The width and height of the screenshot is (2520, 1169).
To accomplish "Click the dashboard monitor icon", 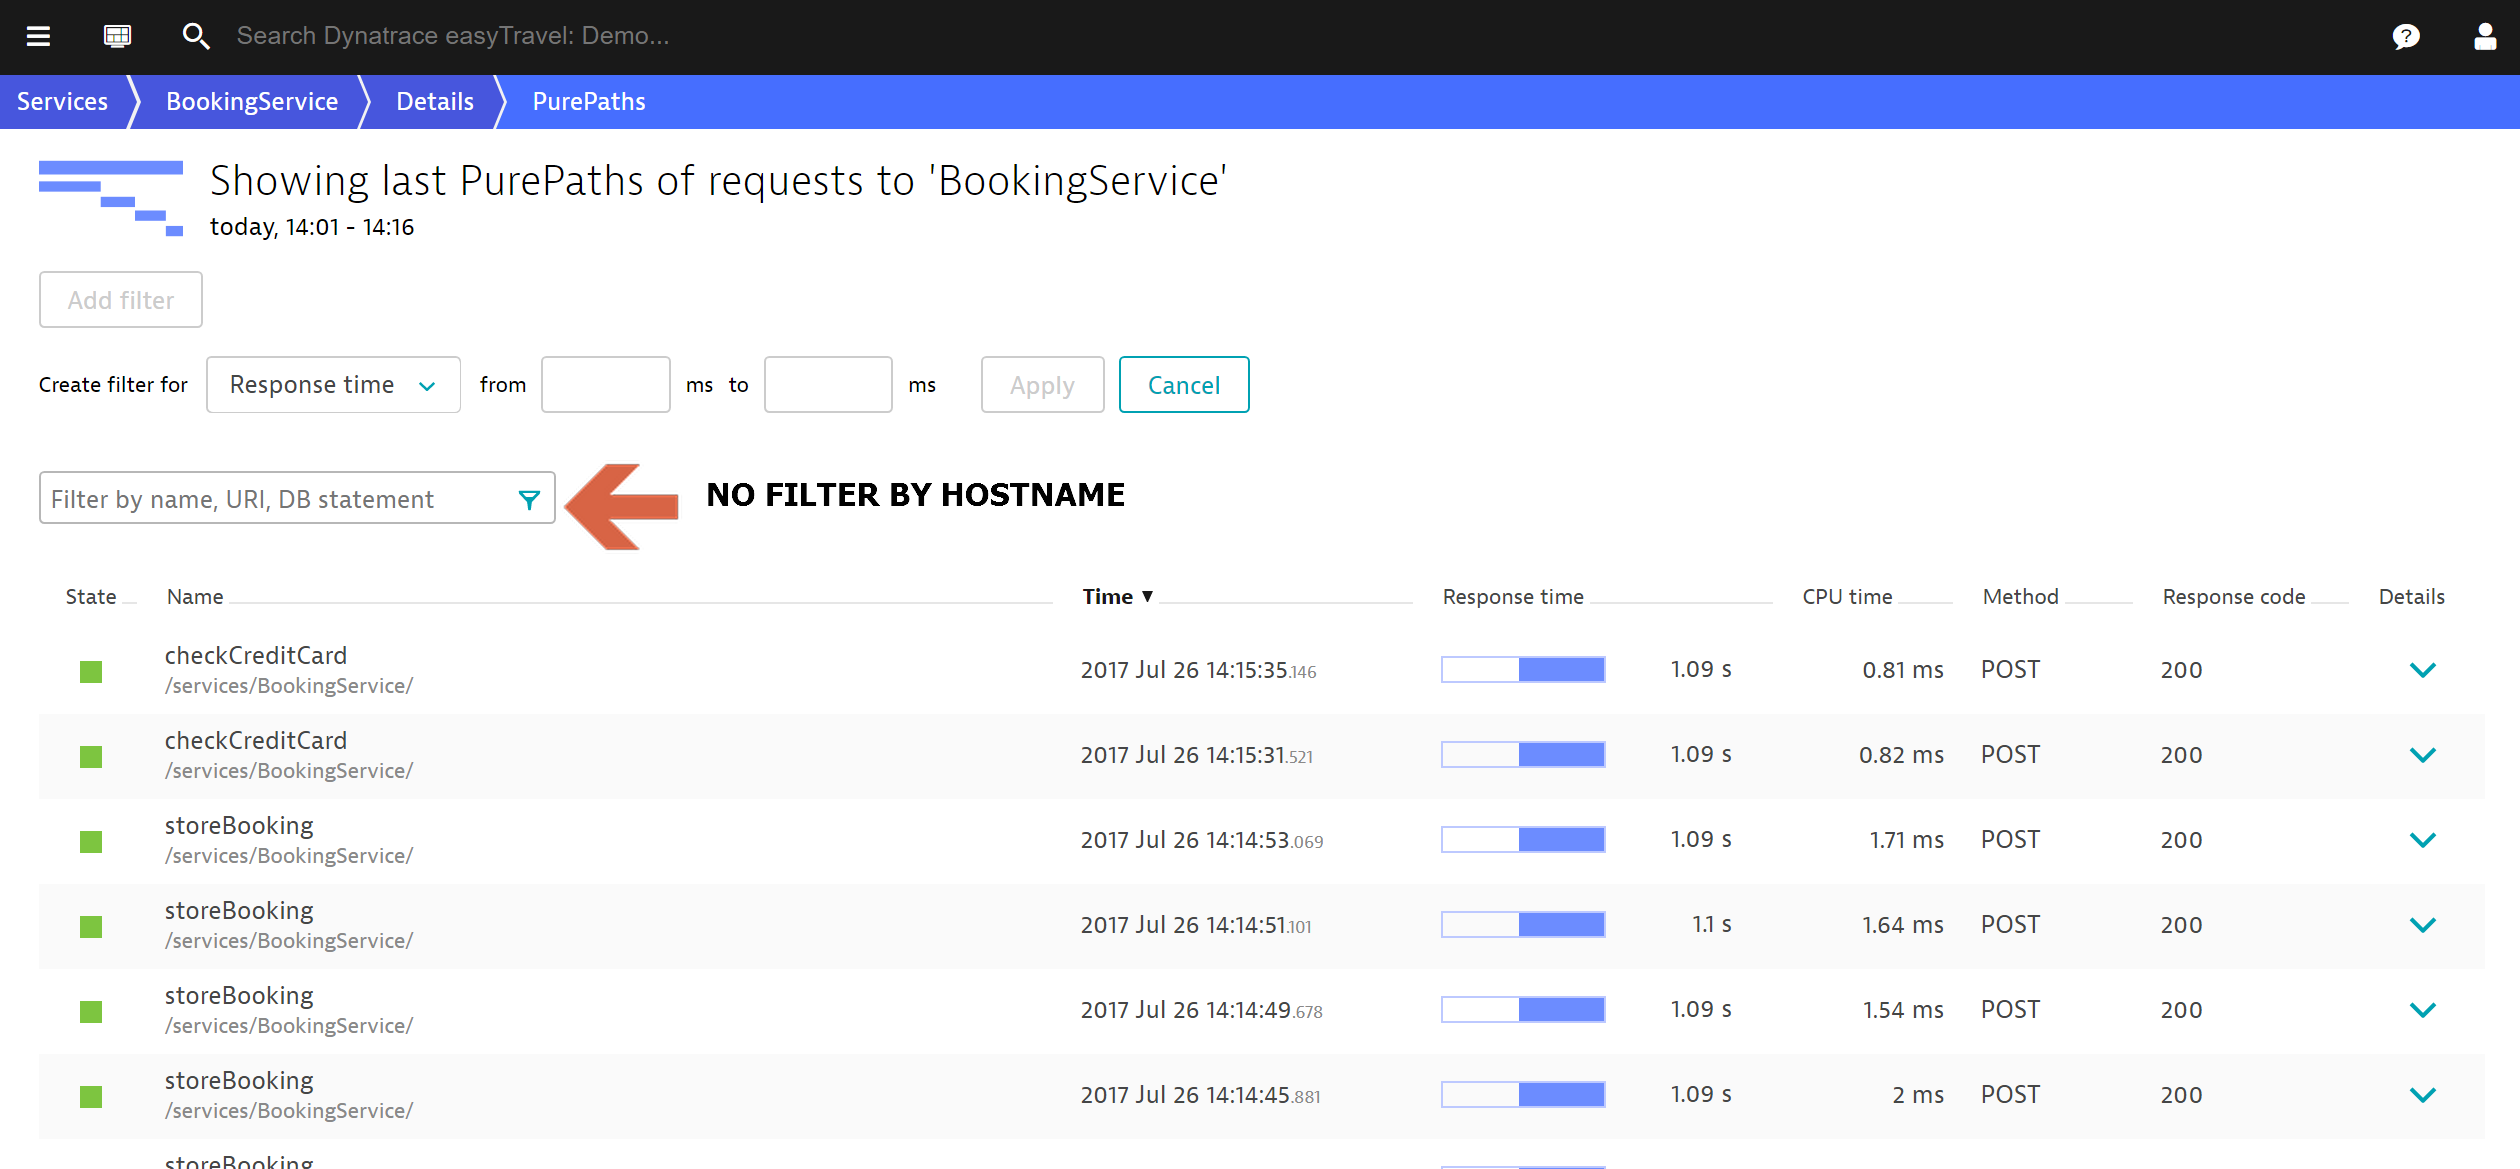I will click(x=117, y=36).
